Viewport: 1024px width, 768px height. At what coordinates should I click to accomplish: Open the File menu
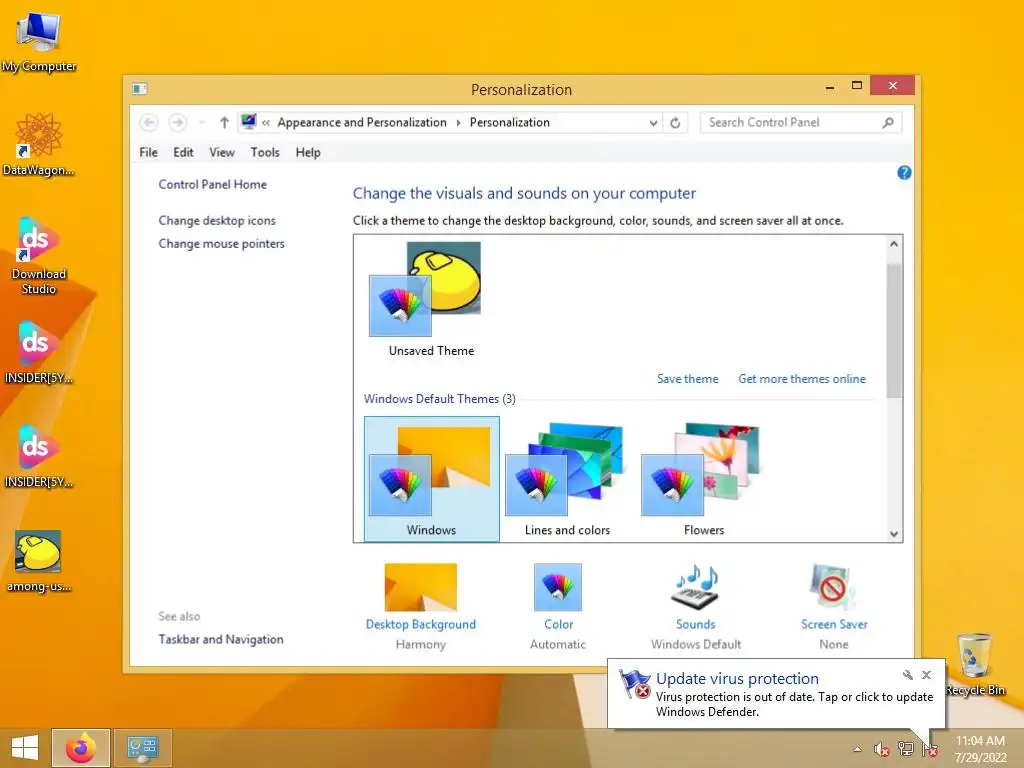coord(148,152)
